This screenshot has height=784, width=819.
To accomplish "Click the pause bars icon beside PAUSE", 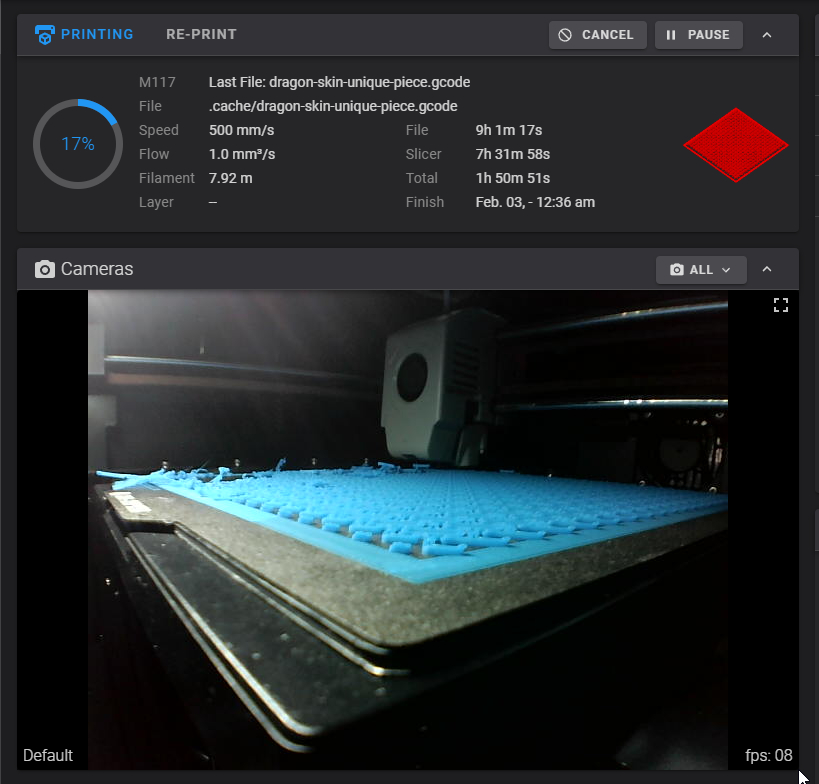I will click(x=671, y=35).
